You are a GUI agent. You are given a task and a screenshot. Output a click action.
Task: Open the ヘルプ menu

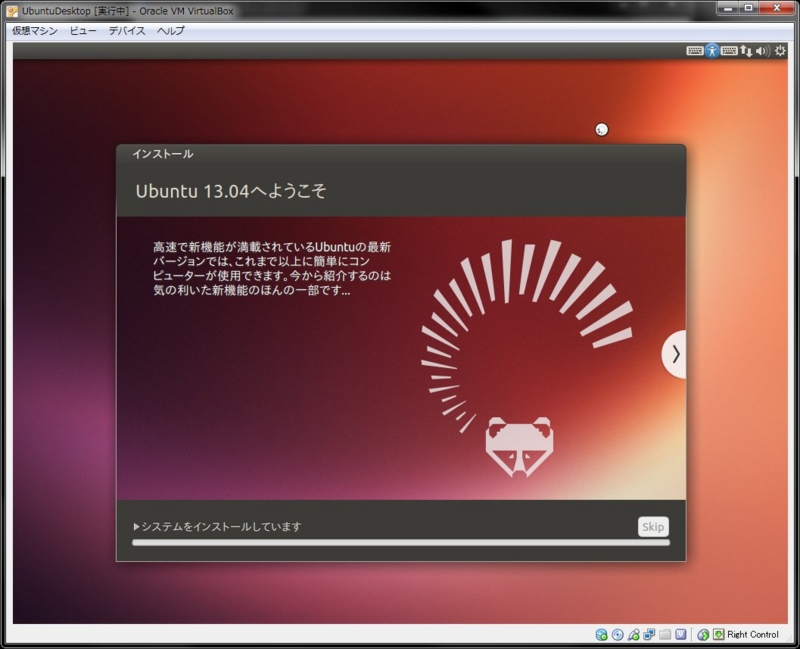(170, 31)
